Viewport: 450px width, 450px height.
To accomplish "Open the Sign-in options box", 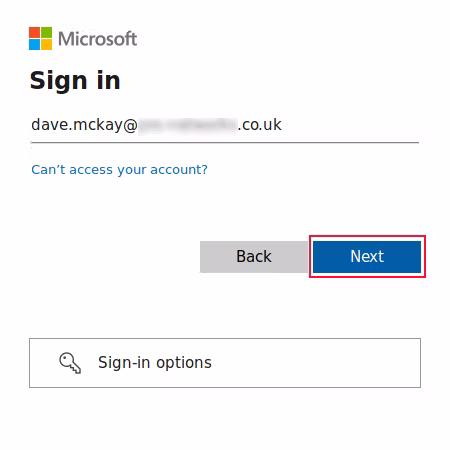I will pyautogui.click(x=225, y=363).
